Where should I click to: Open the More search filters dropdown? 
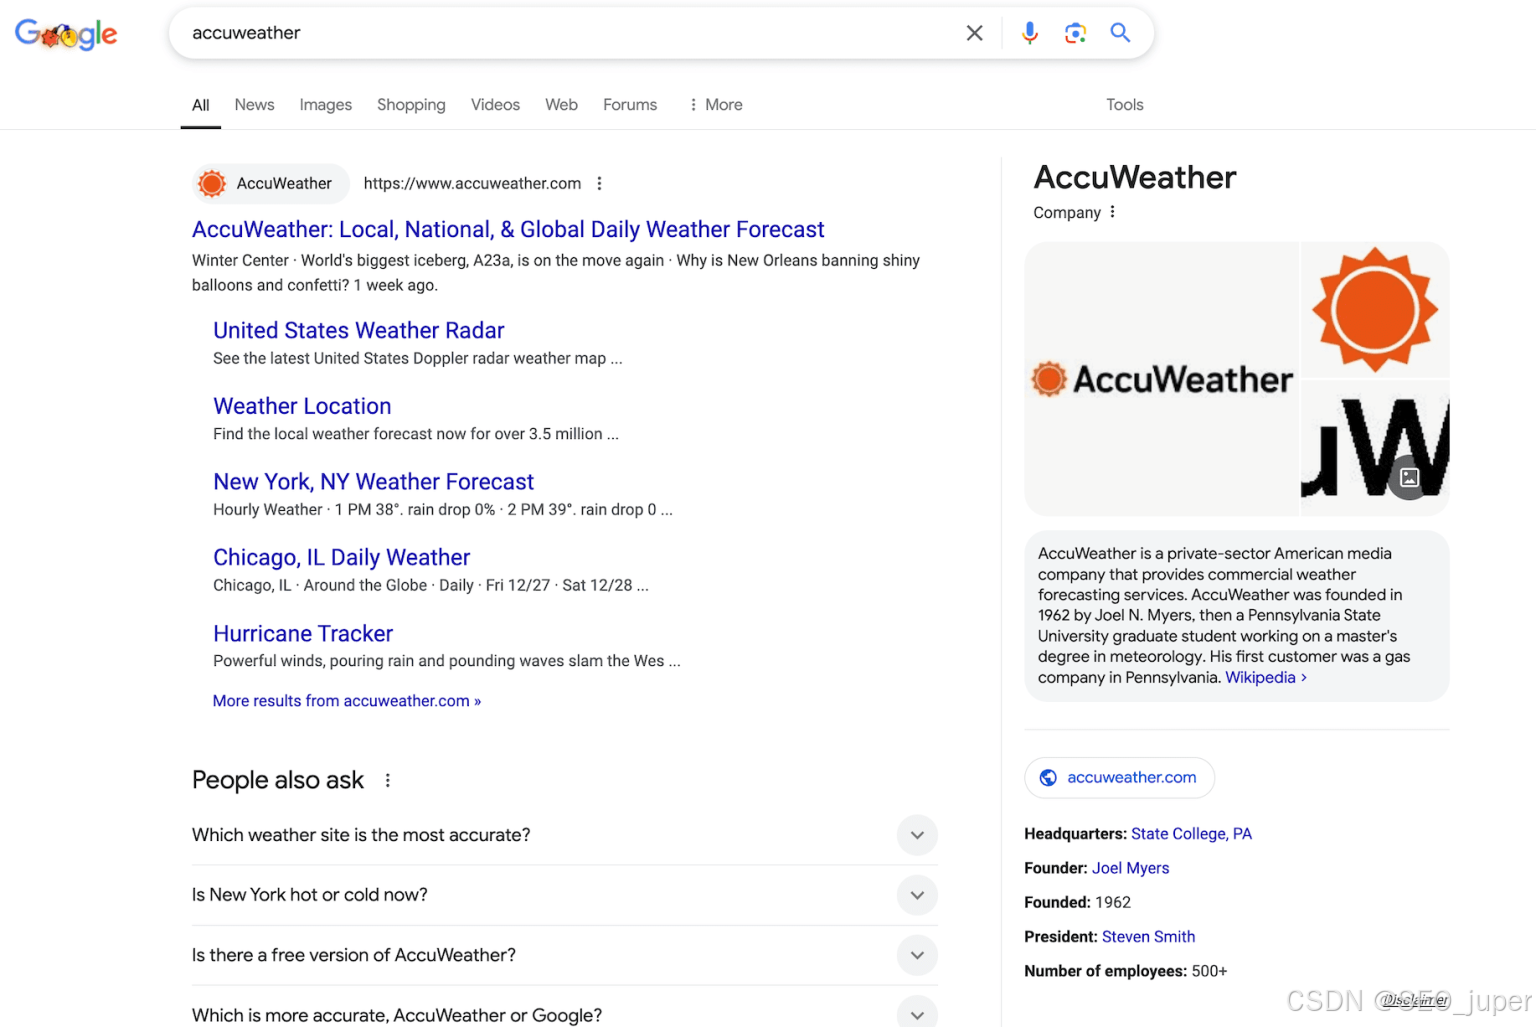pyautogui.click(x=716, y=104)
